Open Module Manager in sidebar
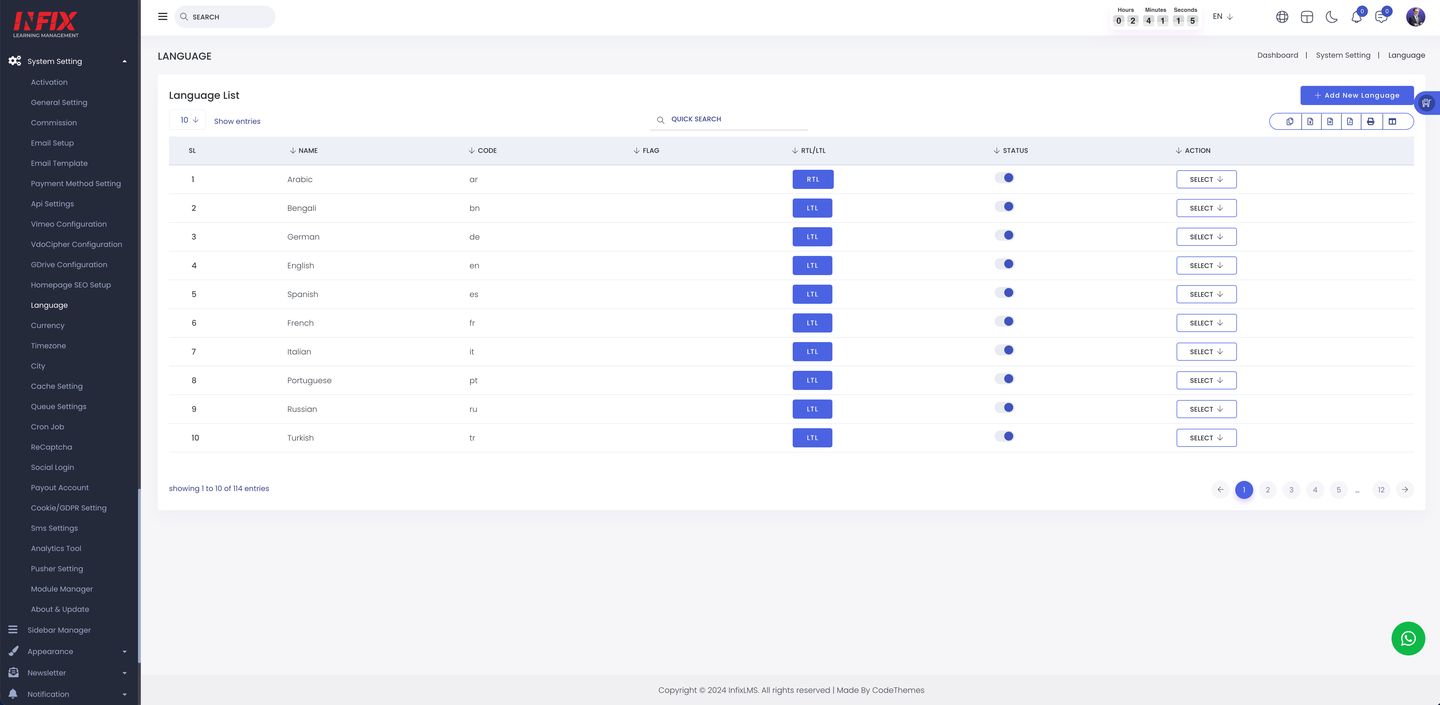 coord(62,589)
